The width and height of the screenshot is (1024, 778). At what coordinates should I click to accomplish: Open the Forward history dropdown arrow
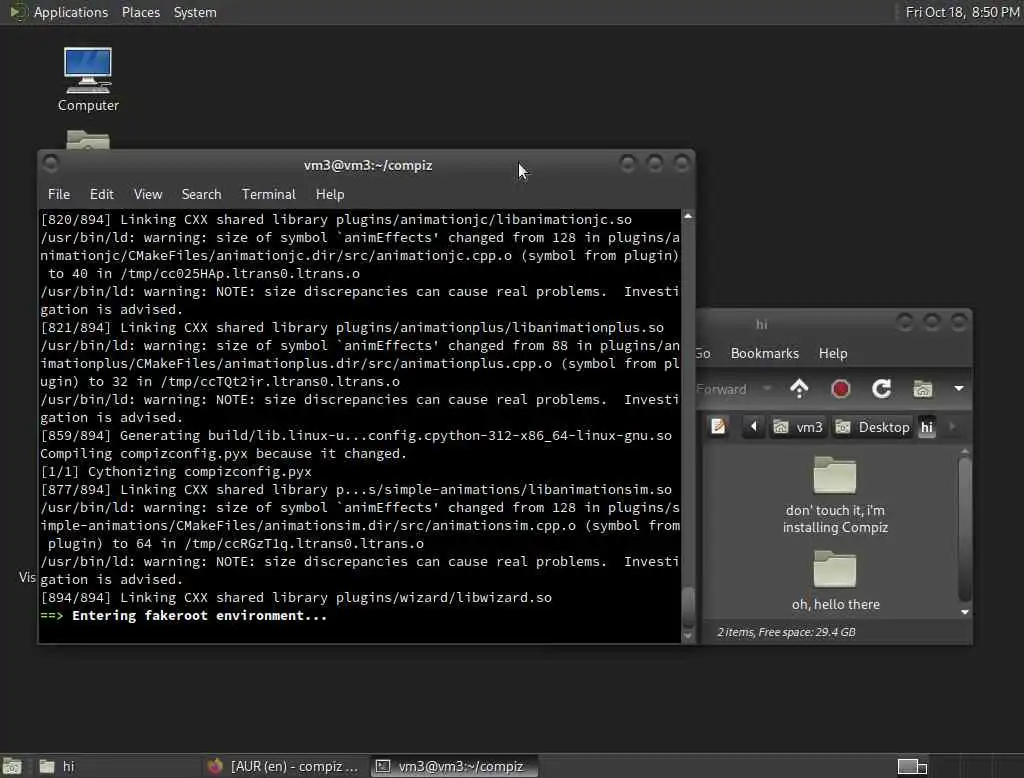(767, 389)
